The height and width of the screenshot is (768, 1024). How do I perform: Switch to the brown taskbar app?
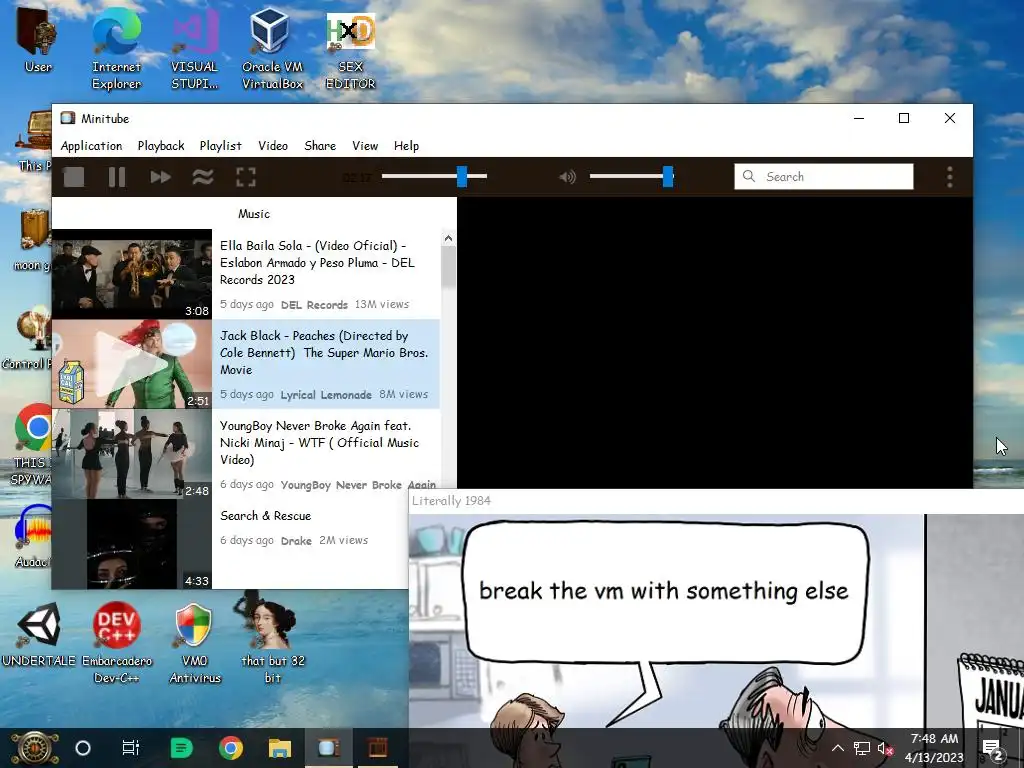(x=377, y=748)
